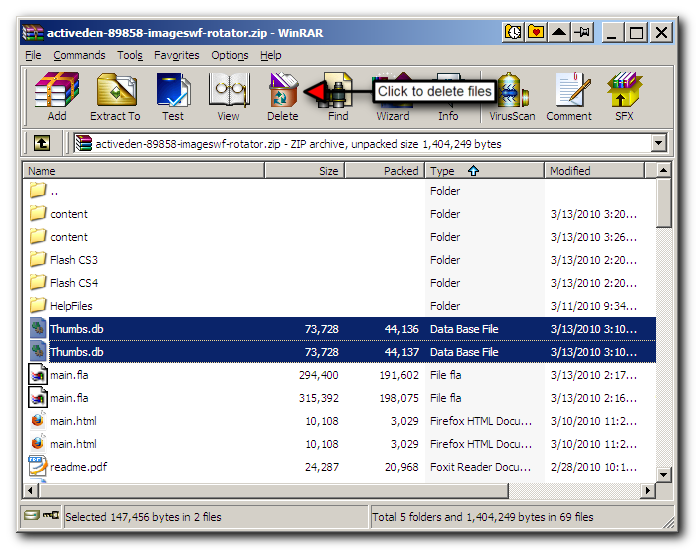The height and width of the screenshot is (550, 696).
Task: Sort by the Size column header
Action: click(304, 170)
